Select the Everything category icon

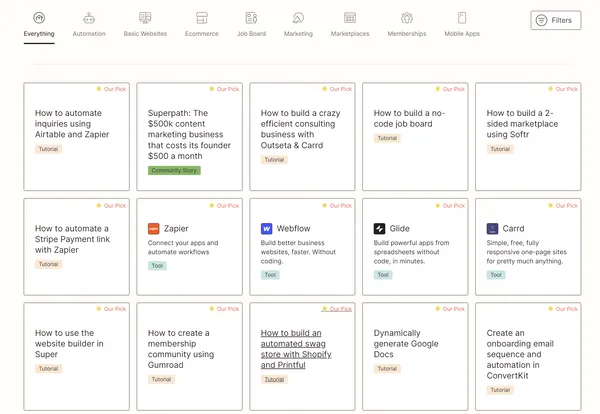[x=39, y=18]
